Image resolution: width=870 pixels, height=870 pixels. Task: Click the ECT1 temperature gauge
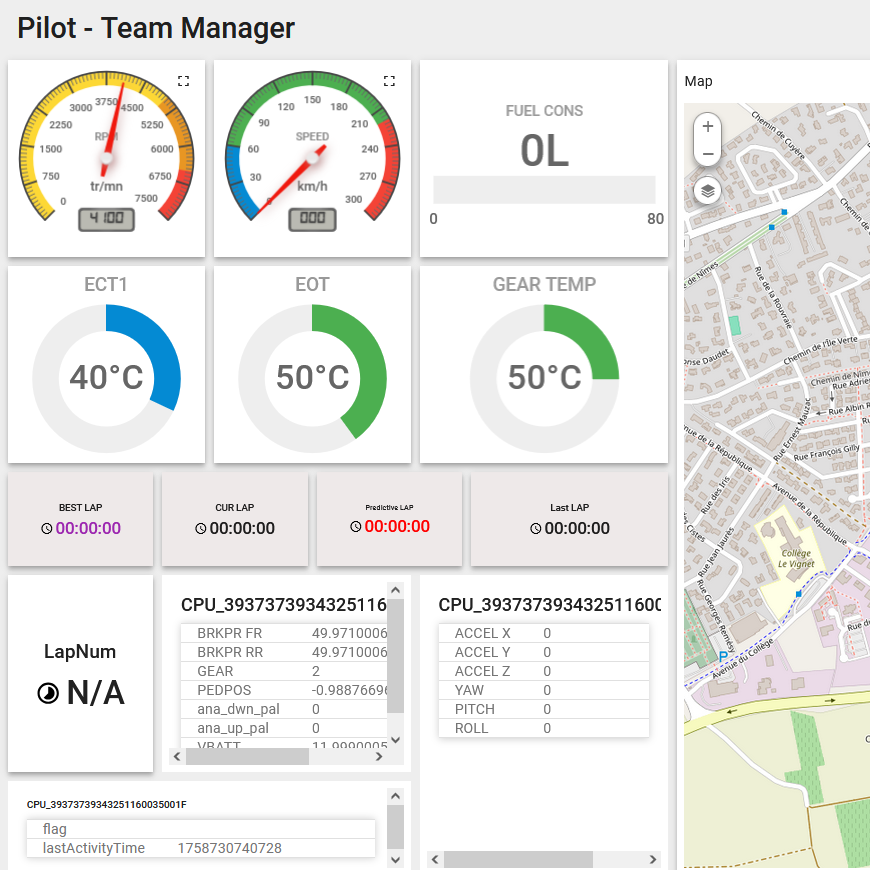107,378
